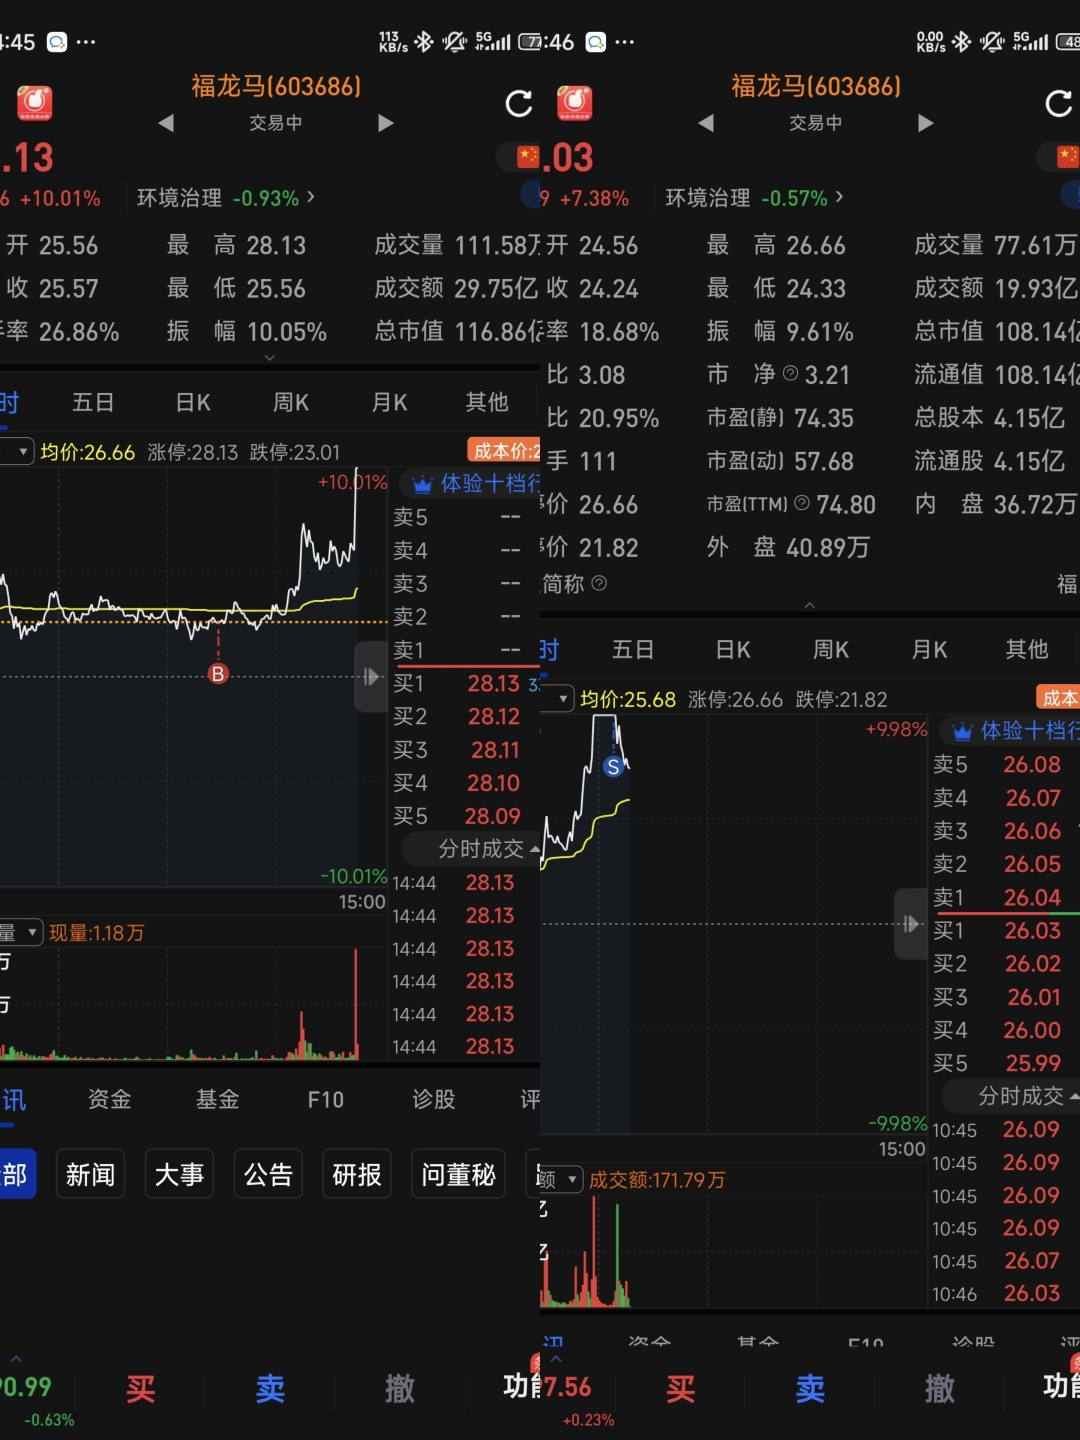Open 其他 tab in left screenshot

click(x=487, y=402)
